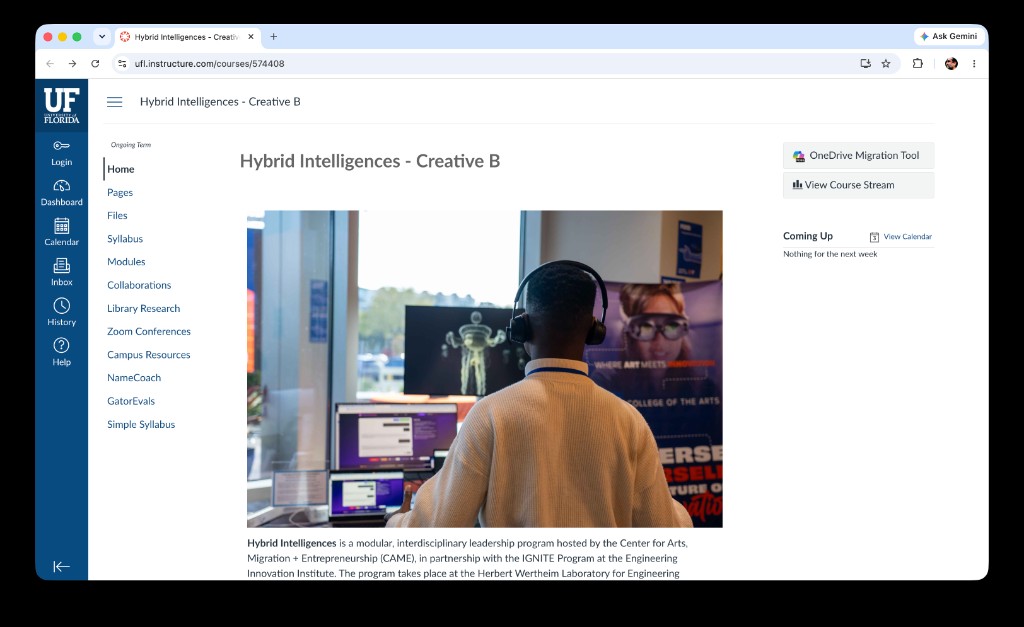Screen dimensions: 1024x627
Task: Close the Hybrid Intelligences browser tab
Action: pos(251,37)
